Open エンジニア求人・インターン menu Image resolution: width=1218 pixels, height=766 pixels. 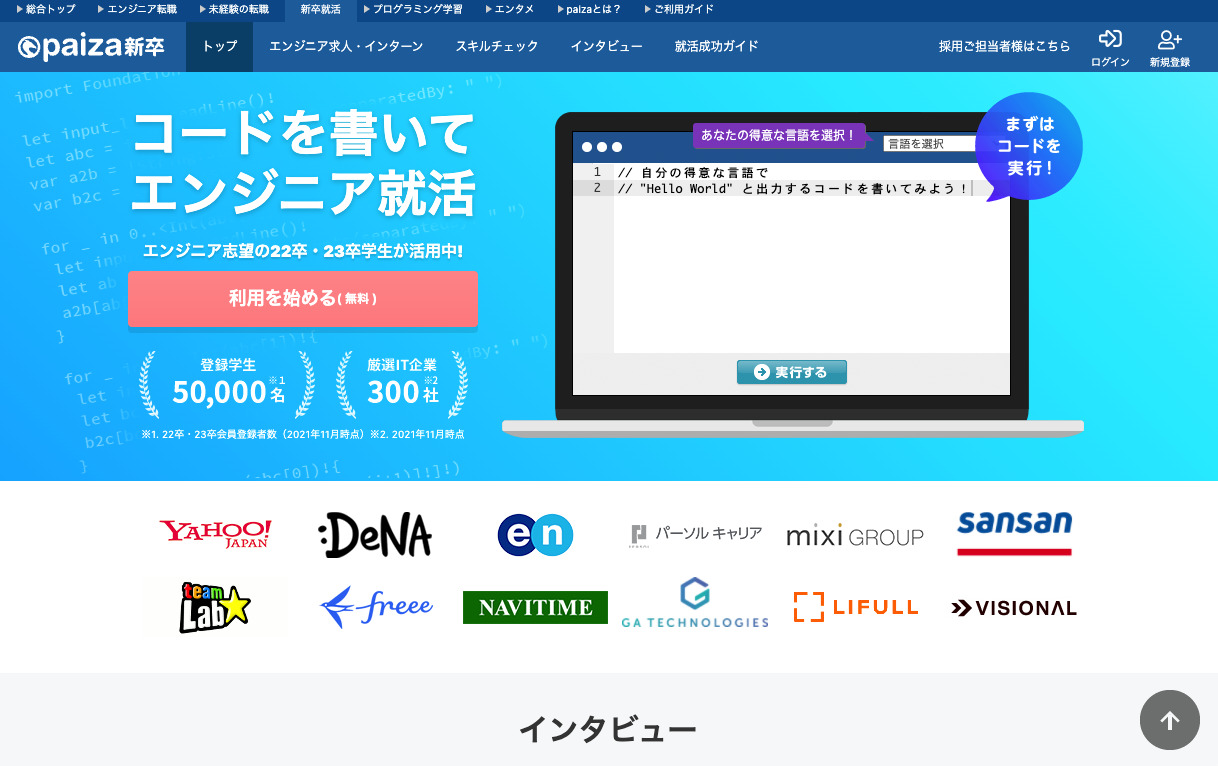coord(346,46)
